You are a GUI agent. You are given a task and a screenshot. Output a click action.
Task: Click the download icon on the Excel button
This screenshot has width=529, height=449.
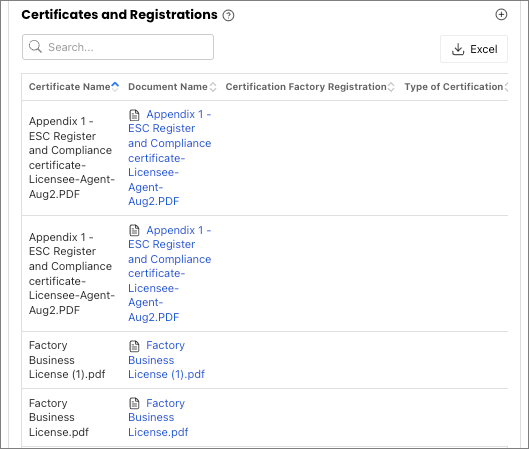tap(458, 49)
